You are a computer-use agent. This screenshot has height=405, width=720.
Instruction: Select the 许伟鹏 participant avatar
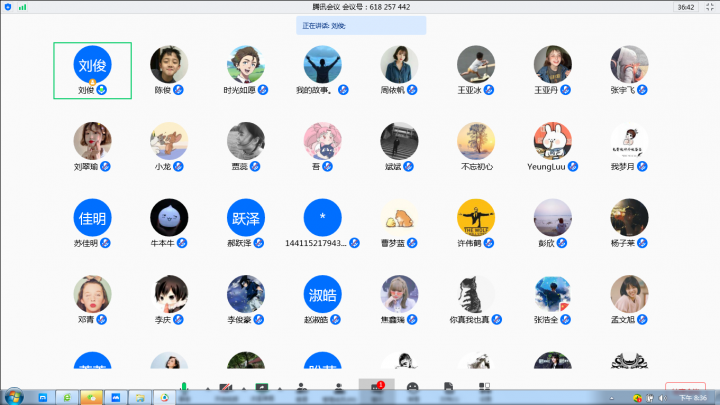click(x=476, y=217)
